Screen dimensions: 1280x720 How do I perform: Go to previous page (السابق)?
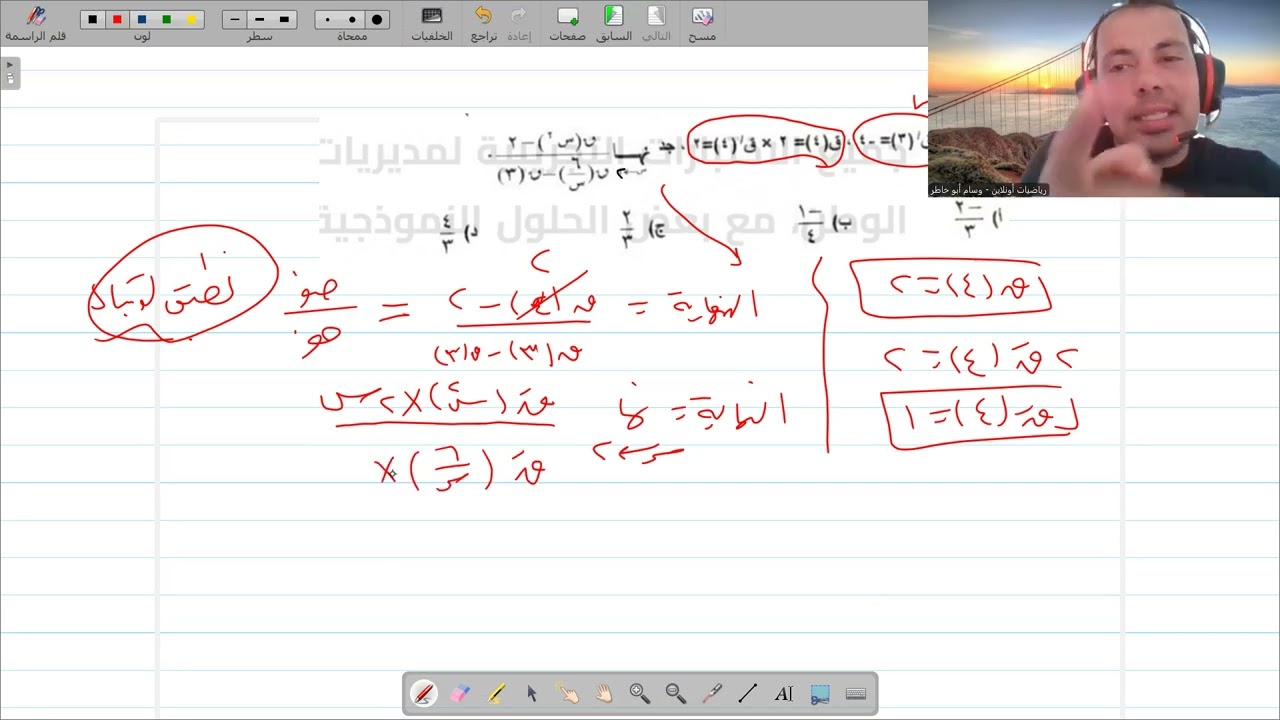614,22
